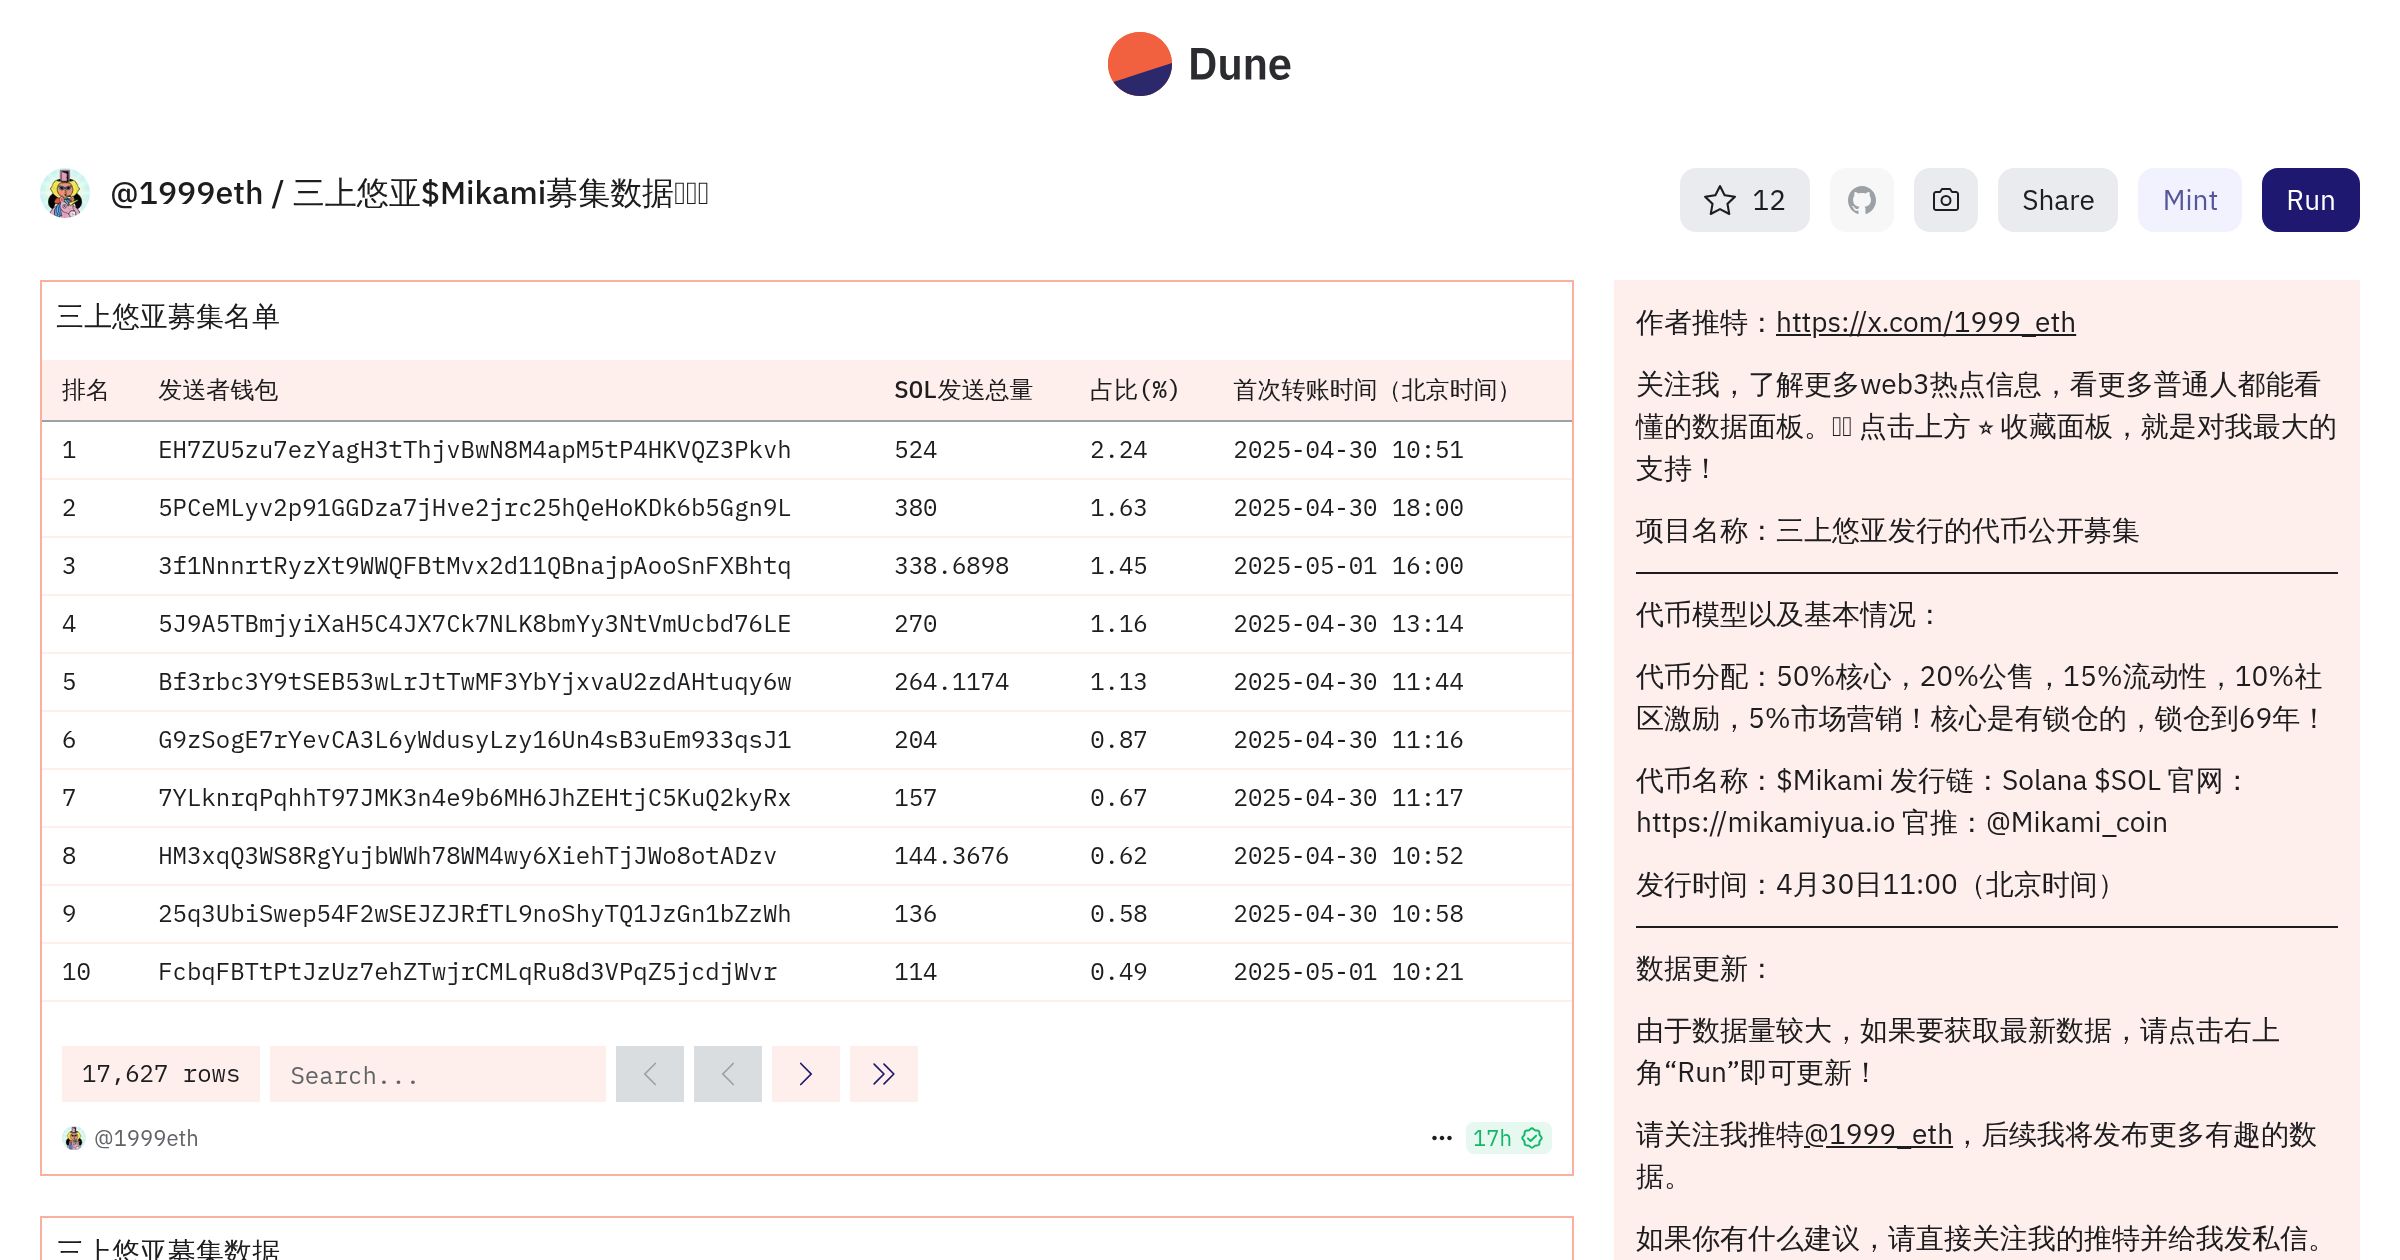Take a dashboard screenshot with camera icon
The height and width of the screenshot is (1260, 2400).
click(1945, 200)
